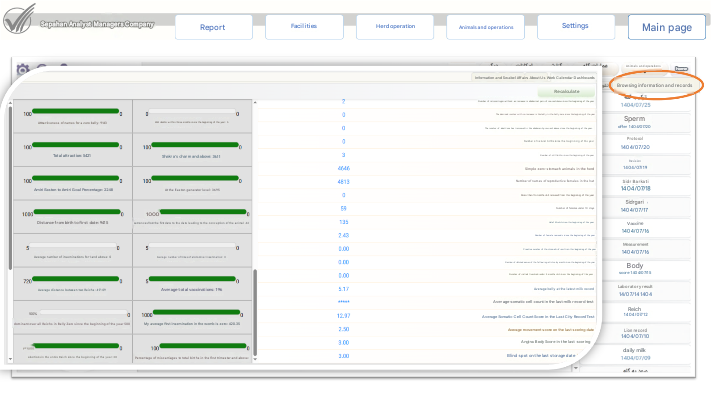Image resolution: width=715 pixels, height=402 pixels.
Task: Open the Facilities menu
Action: click(304, 26)
